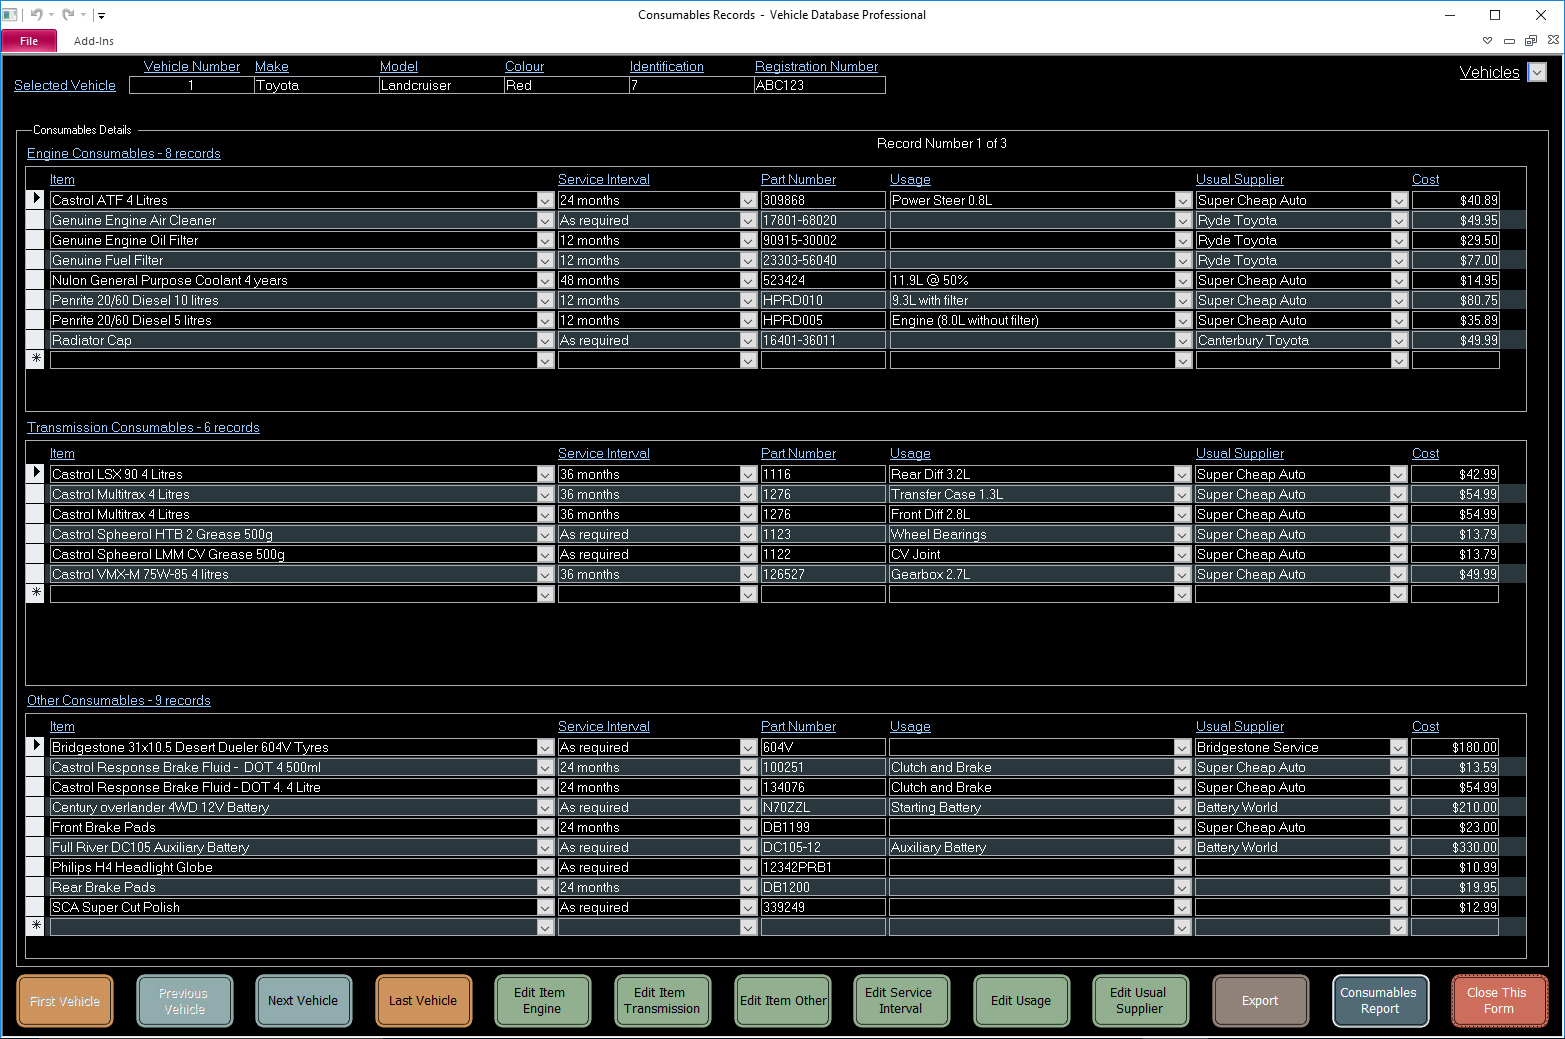1565x1039 pixels.
Task: Expand Service Interval dropdown for Genuine Fuel Filter
Action: click(x=748, y=260)
